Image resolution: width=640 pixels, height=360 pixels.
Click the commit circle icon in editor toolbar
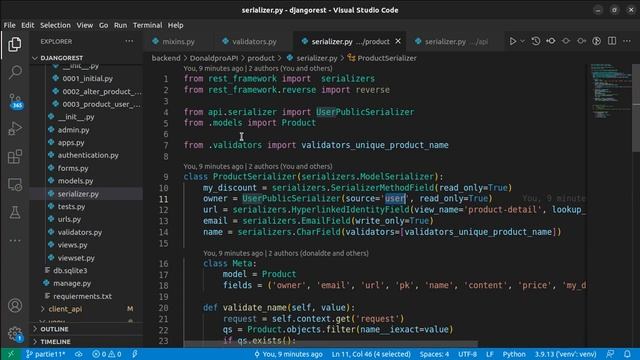[x=566, y=41]
